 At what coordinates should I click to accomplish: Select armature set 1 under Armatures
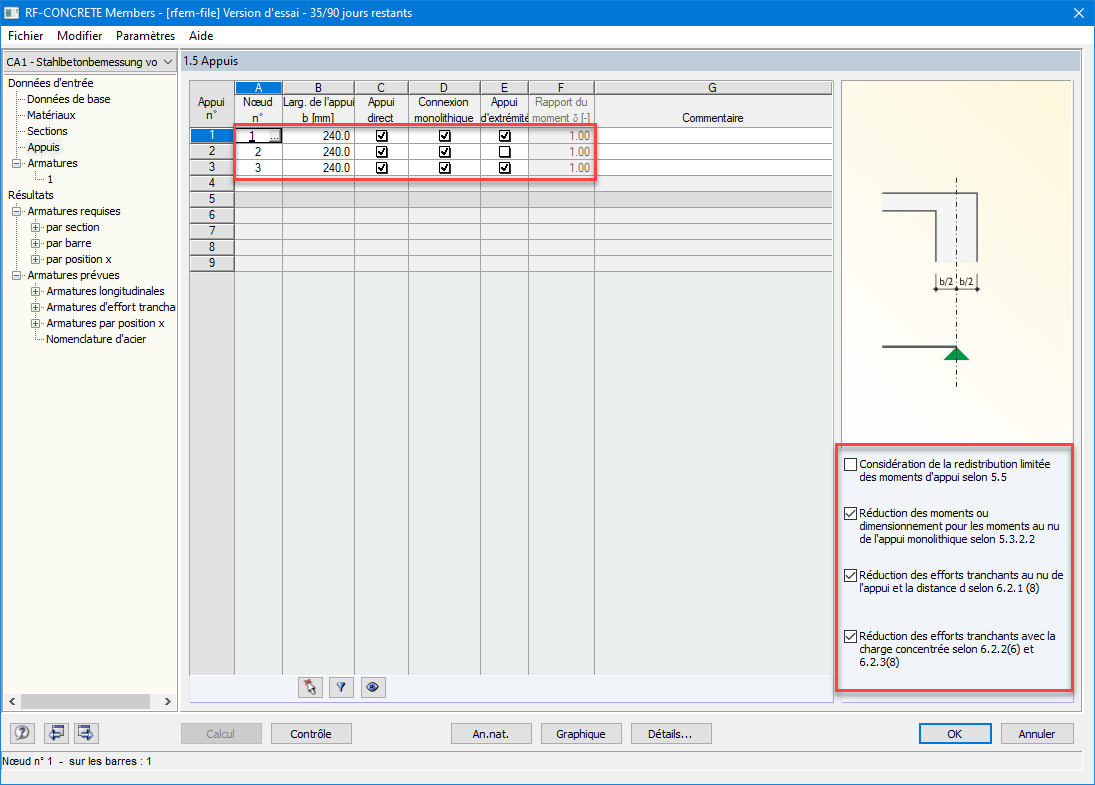tap(50, 179)
